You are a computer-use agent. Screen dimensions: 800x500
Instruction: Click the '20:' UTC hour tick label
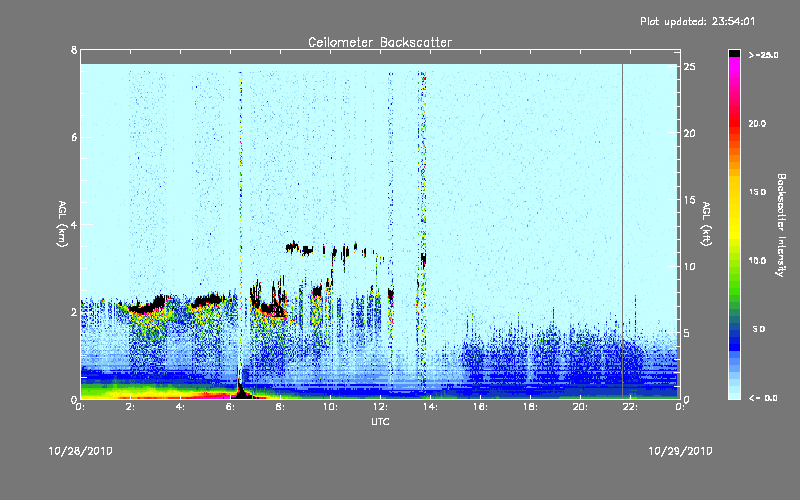pos(580,407)
